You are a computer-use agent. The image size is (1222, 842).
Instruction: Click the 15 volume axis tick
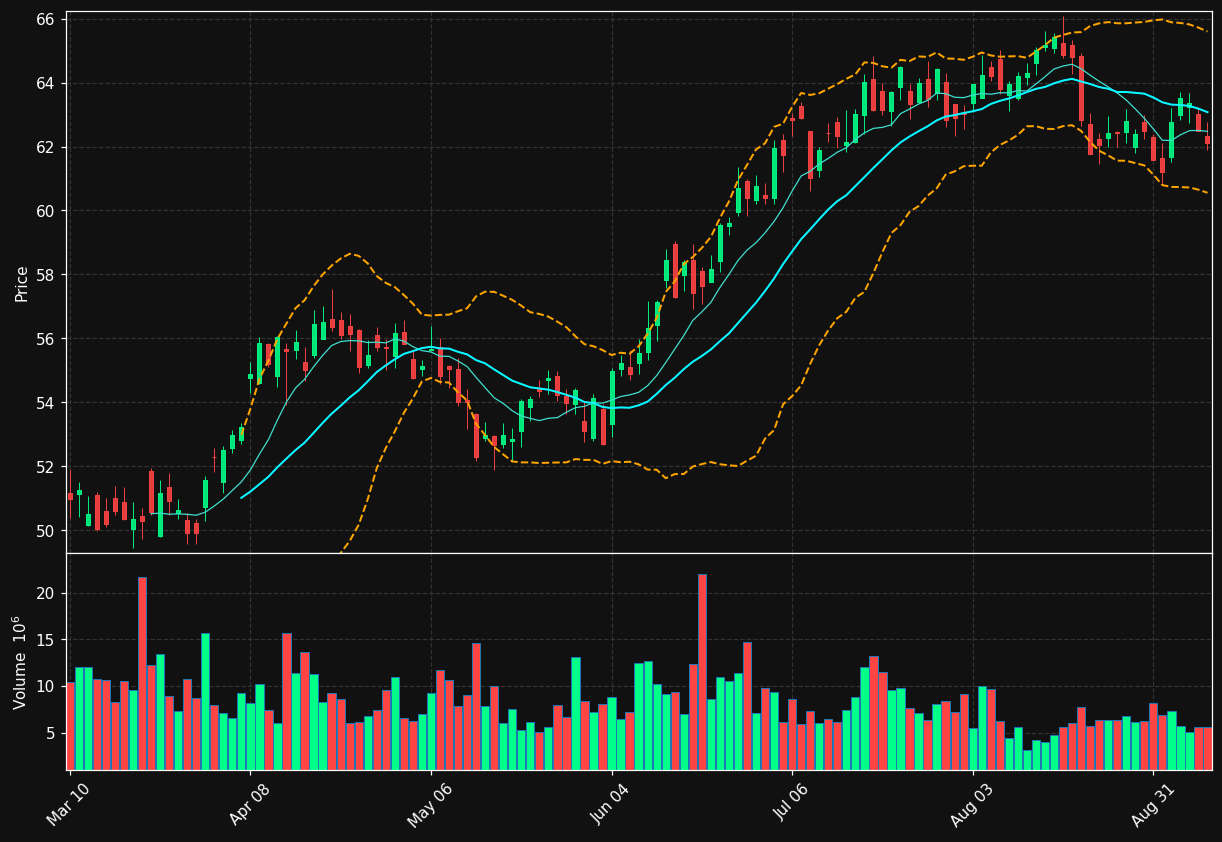click(47, 640)
